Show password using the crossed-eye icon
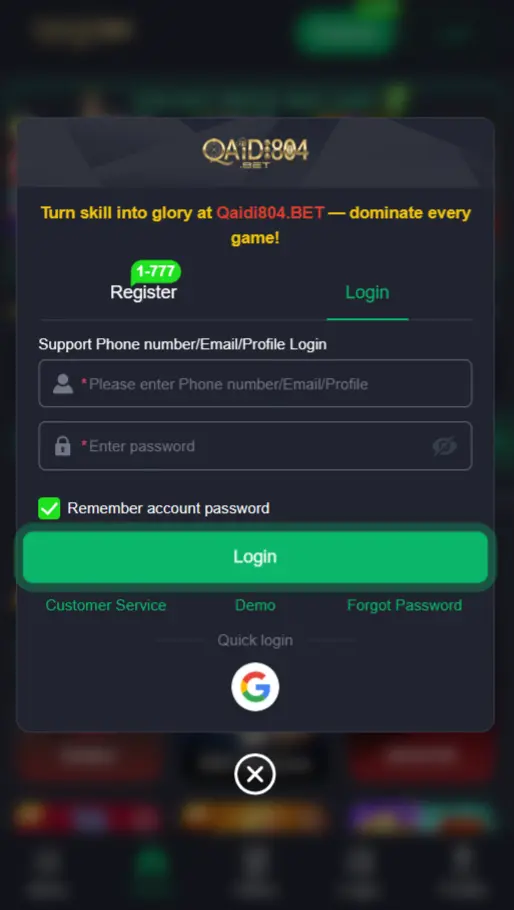The width and height of the screenshot is (514, 910). tap(444, 446)
